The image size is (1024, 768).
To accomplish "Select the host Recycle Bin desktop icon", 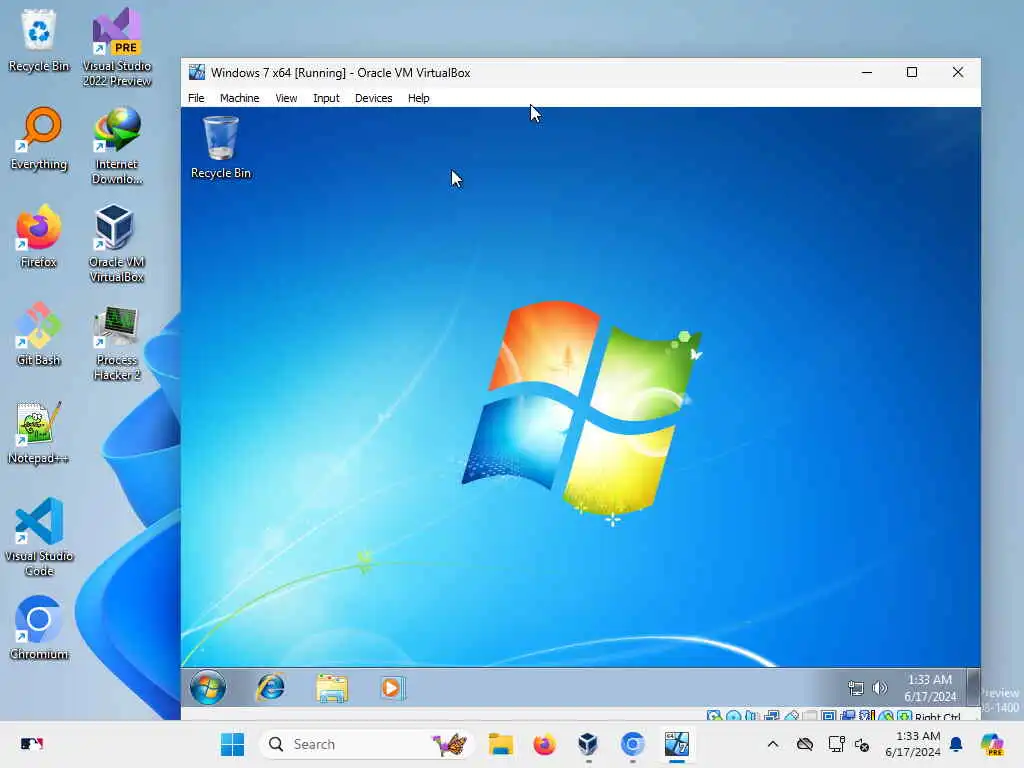I will pyautogui.click(x=39, y=40).
